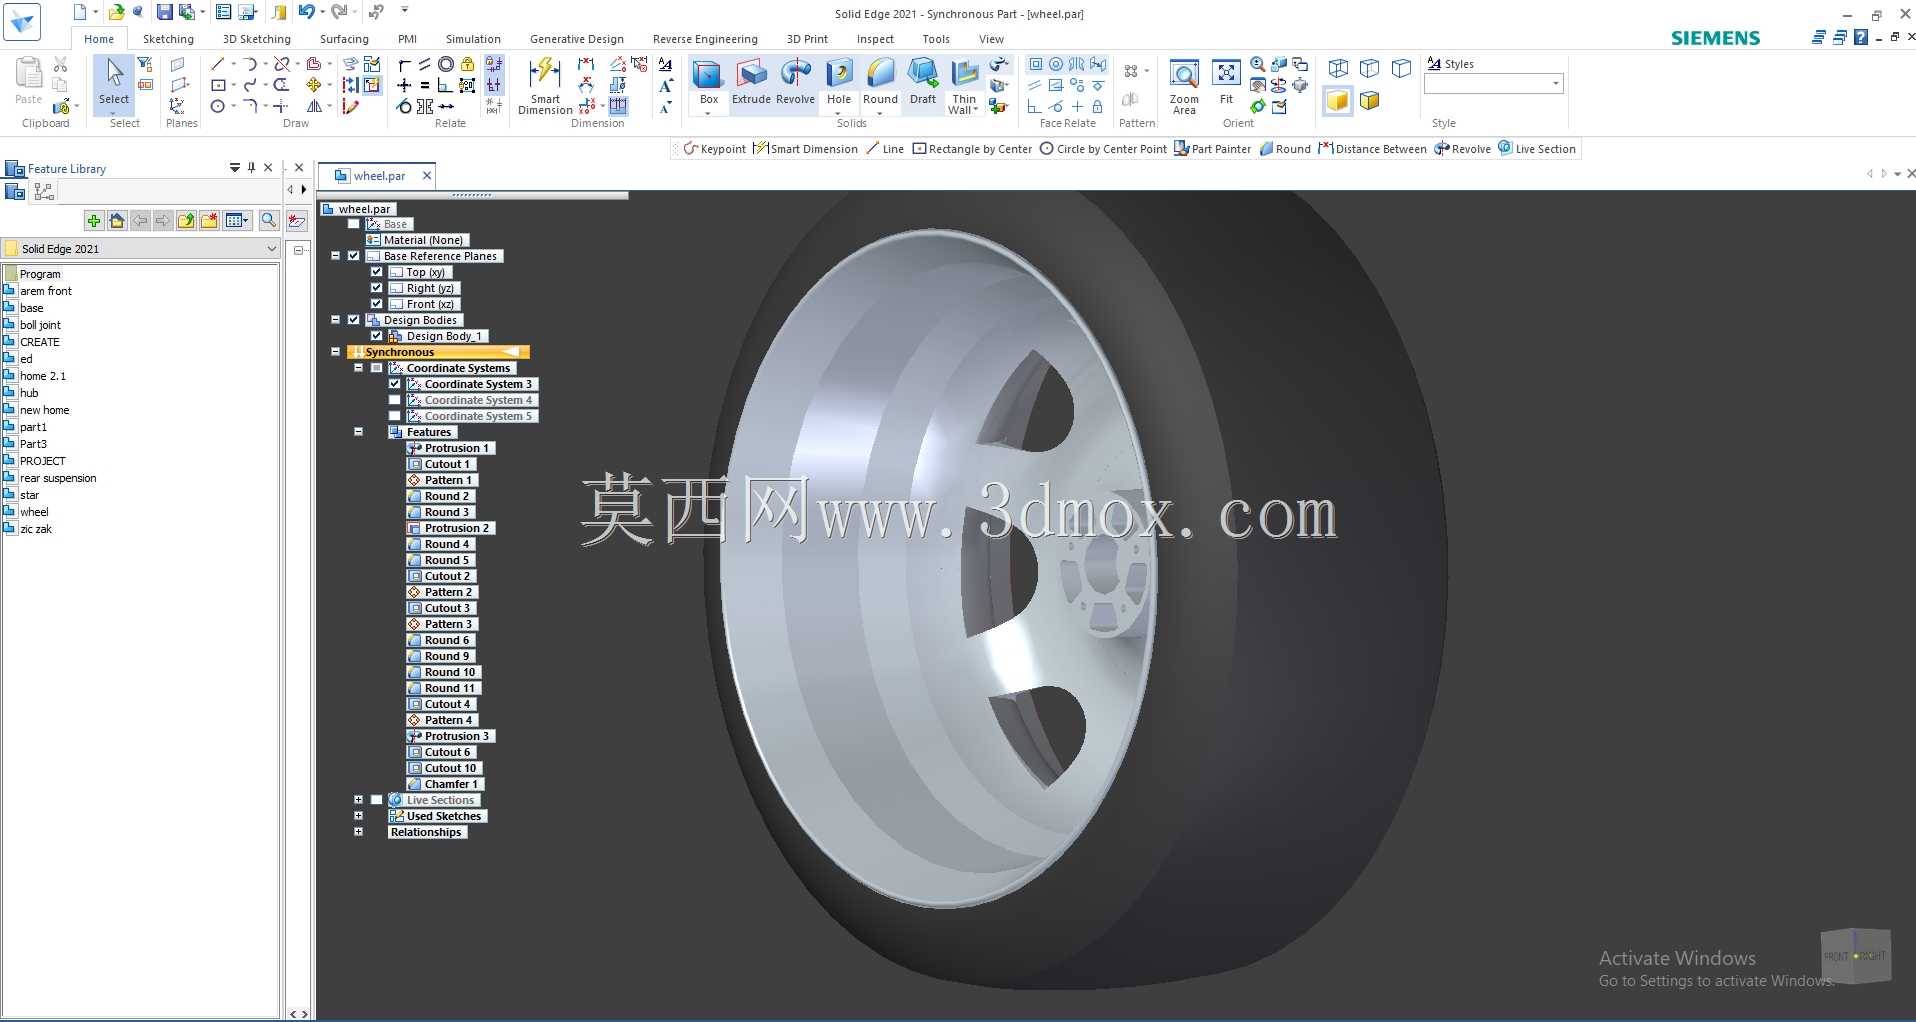The image size is (1916, 1022).
Task: Fit the model to the view
Action: 1226,82
